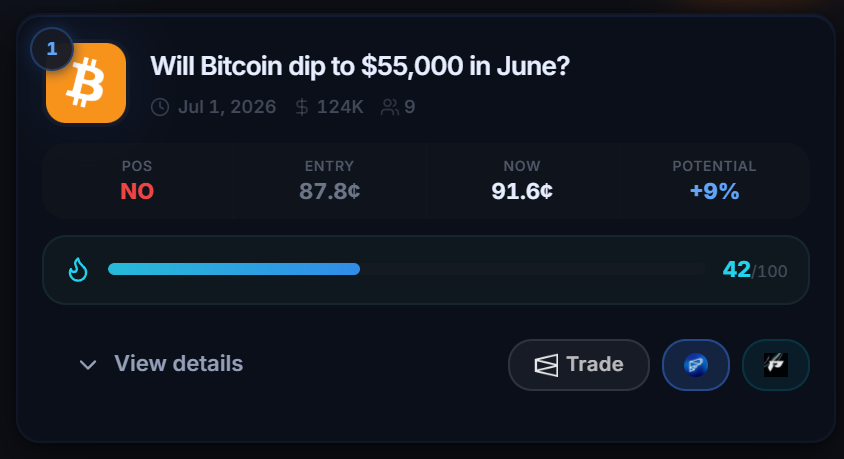844x459 pixels.
Task: Click the Trade button
Action: point(579,365)
